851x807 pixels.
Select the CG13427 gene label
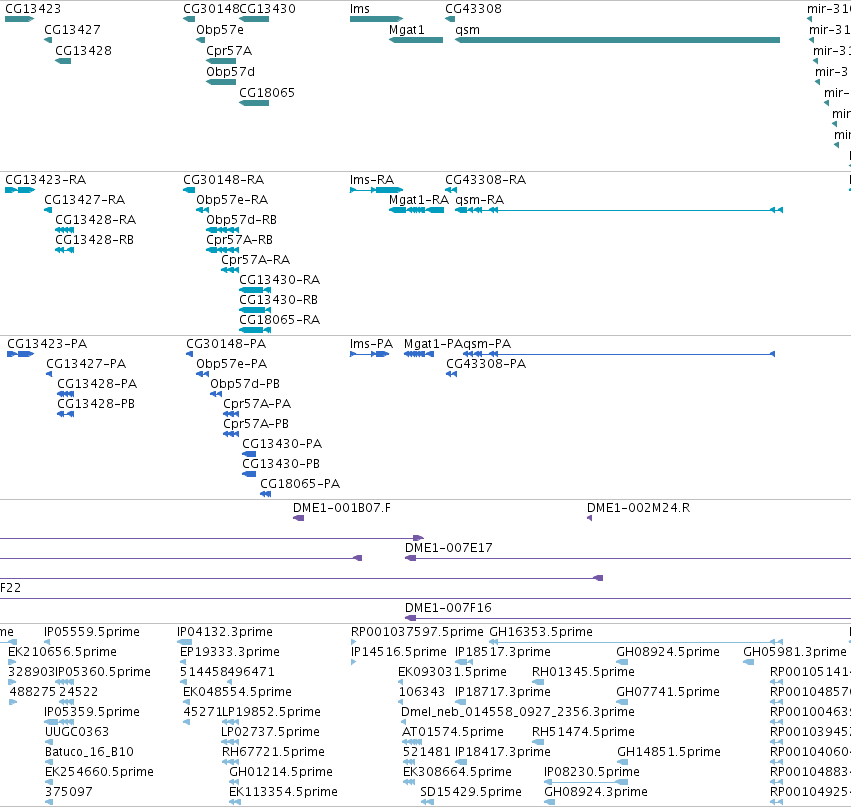72,30
